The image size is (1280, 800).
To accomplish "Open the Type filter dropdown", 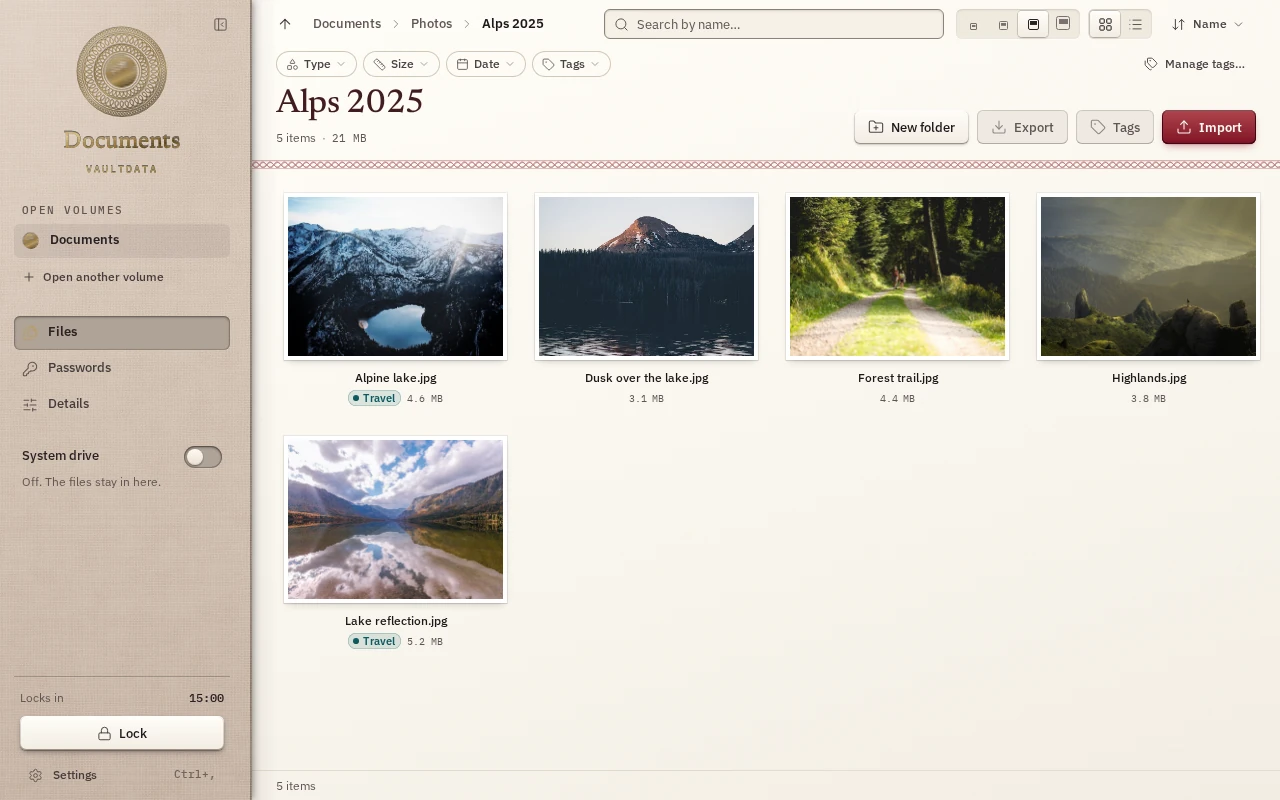I will pyautogui.click(x=316, y=64).
